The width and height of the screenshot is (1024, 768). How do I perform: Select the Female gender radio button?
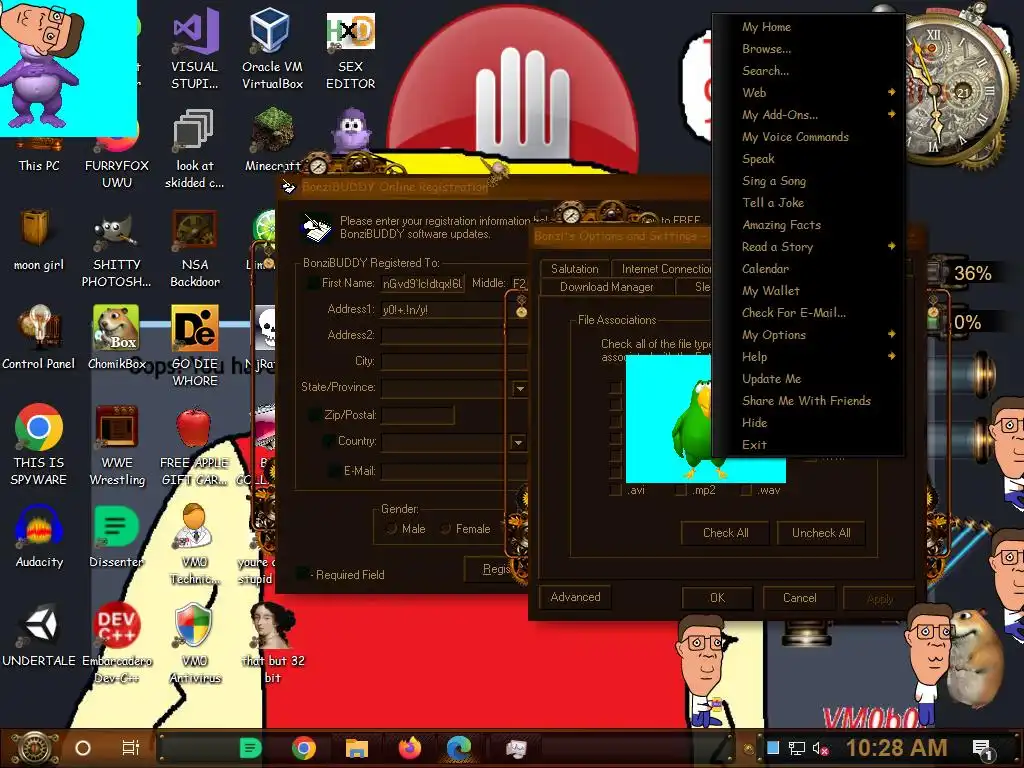[x=446, y=529]
